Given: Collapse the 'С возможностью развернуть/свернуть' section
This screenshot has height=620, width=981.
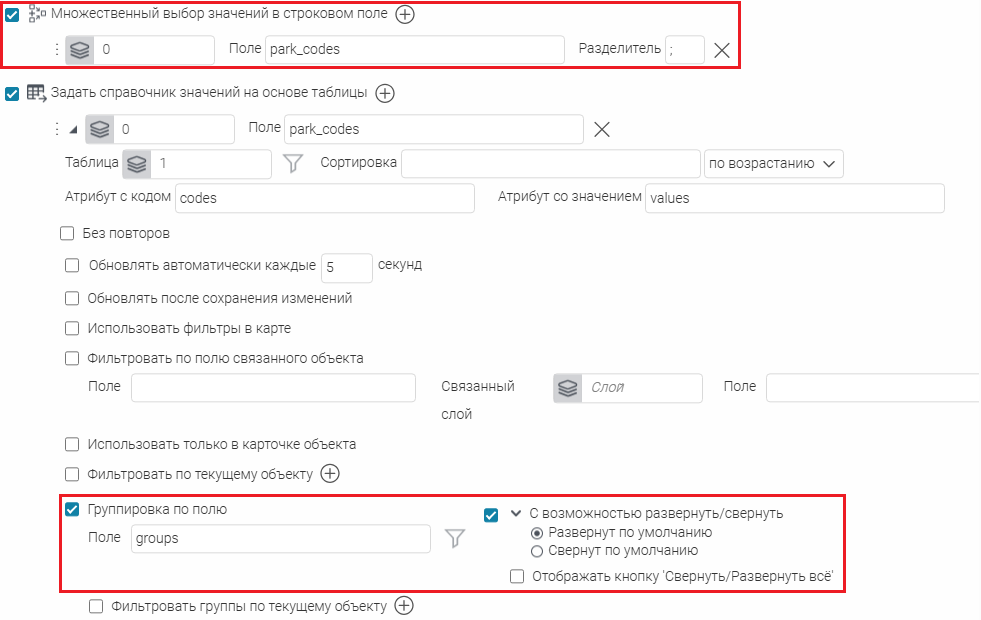Looking at the screenshot, I should [516, 513].
